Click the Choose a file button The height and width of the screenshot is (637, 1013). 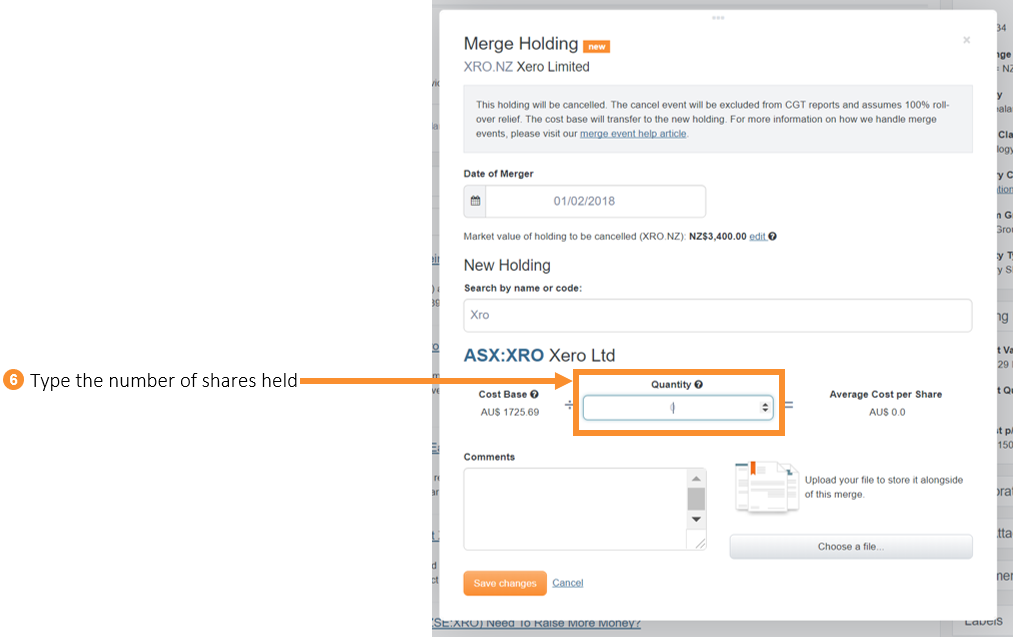tap(850, 546)
